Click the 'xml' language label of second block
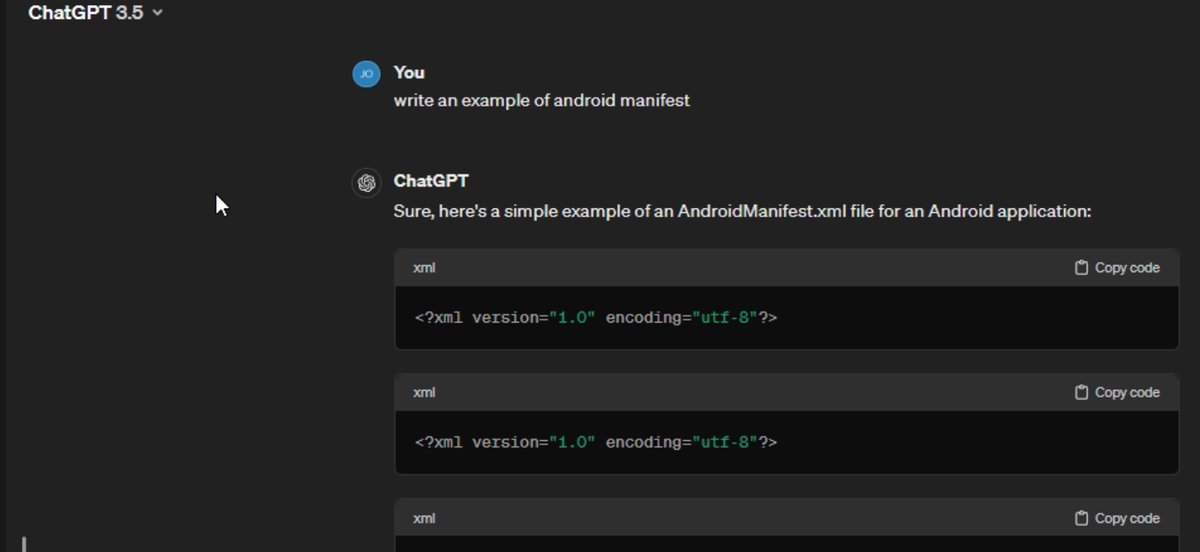The image size is (1200, 552). coord(424,393)
